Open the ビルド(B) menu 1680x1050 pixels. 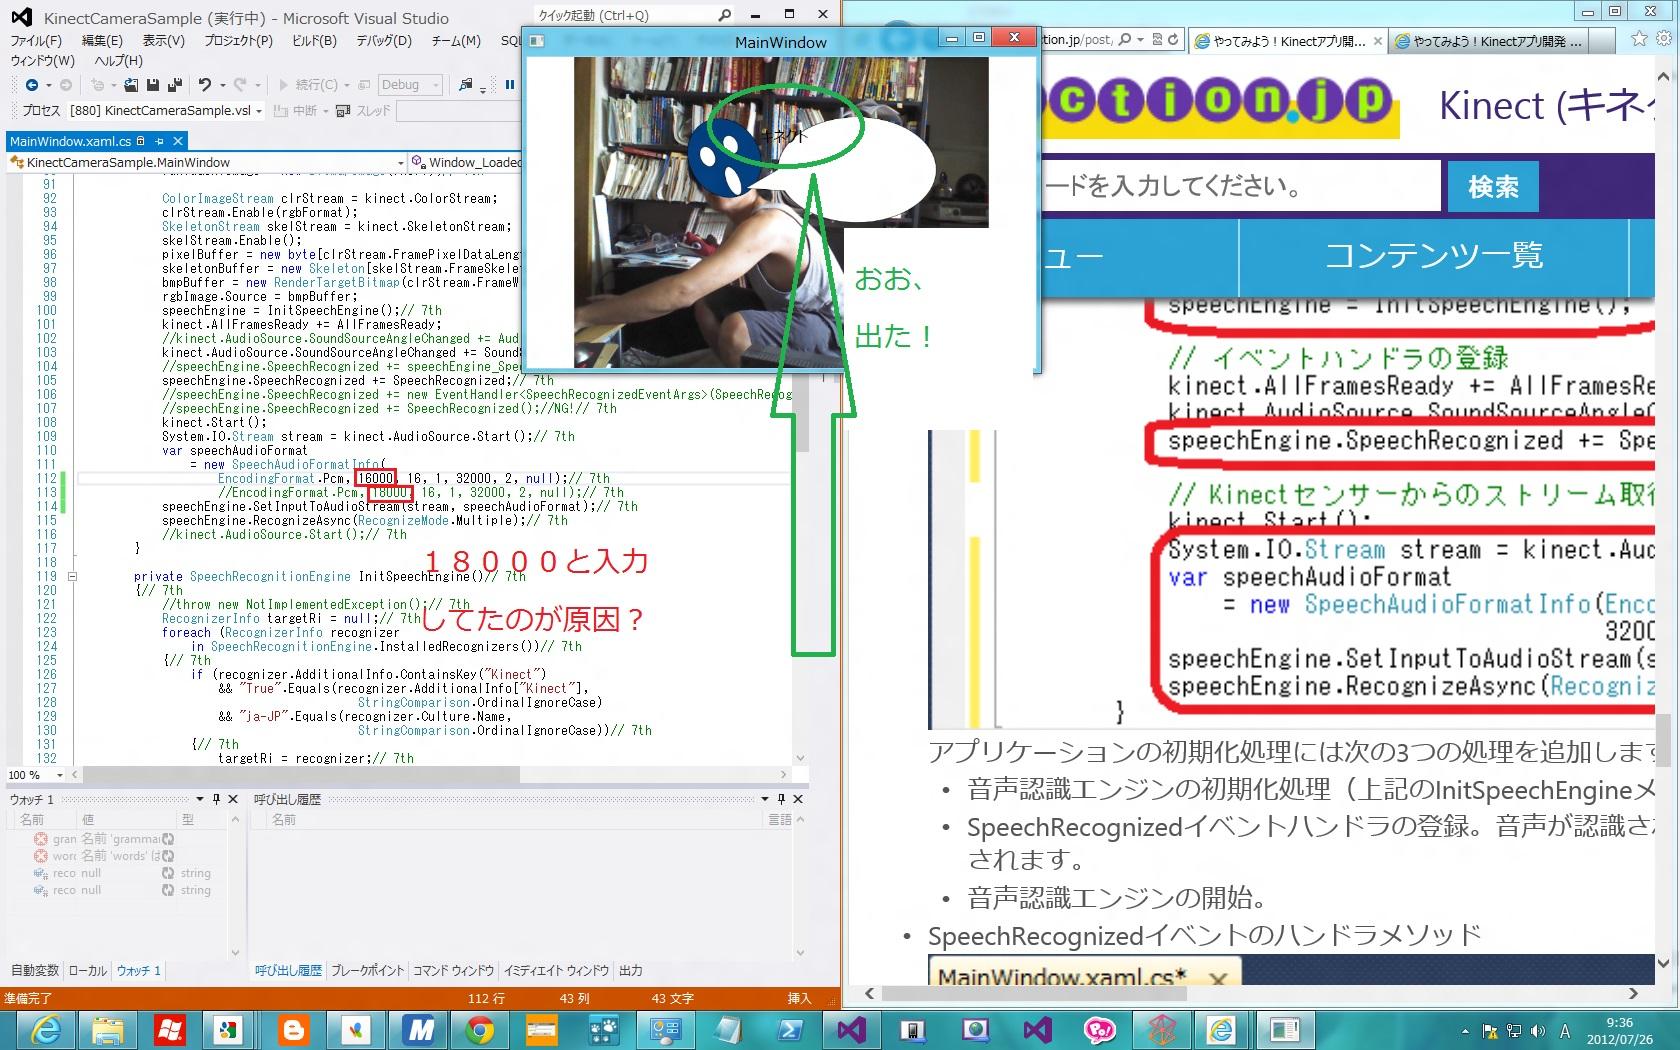tap(314, 41)
